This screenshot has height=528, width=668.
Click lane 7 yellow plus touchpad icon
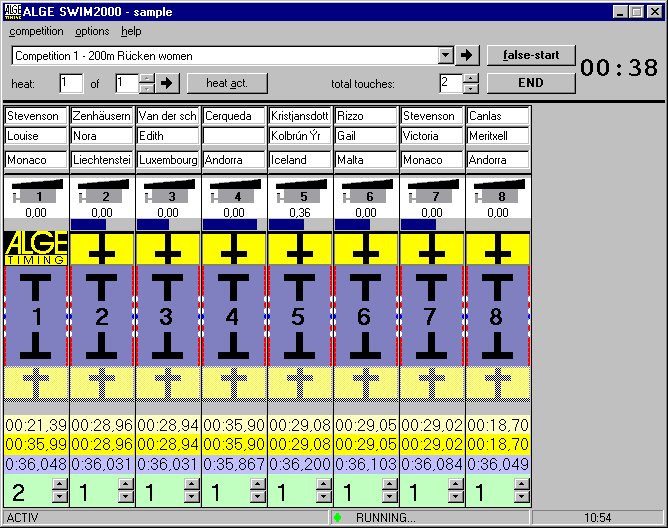click(x=432, y=249)
